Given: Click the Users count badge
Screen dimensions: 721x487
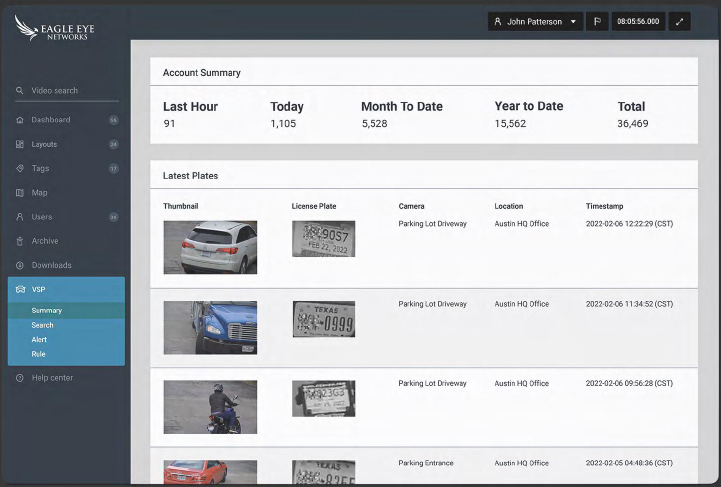Looking at the screenshot, I should point(114,217).
